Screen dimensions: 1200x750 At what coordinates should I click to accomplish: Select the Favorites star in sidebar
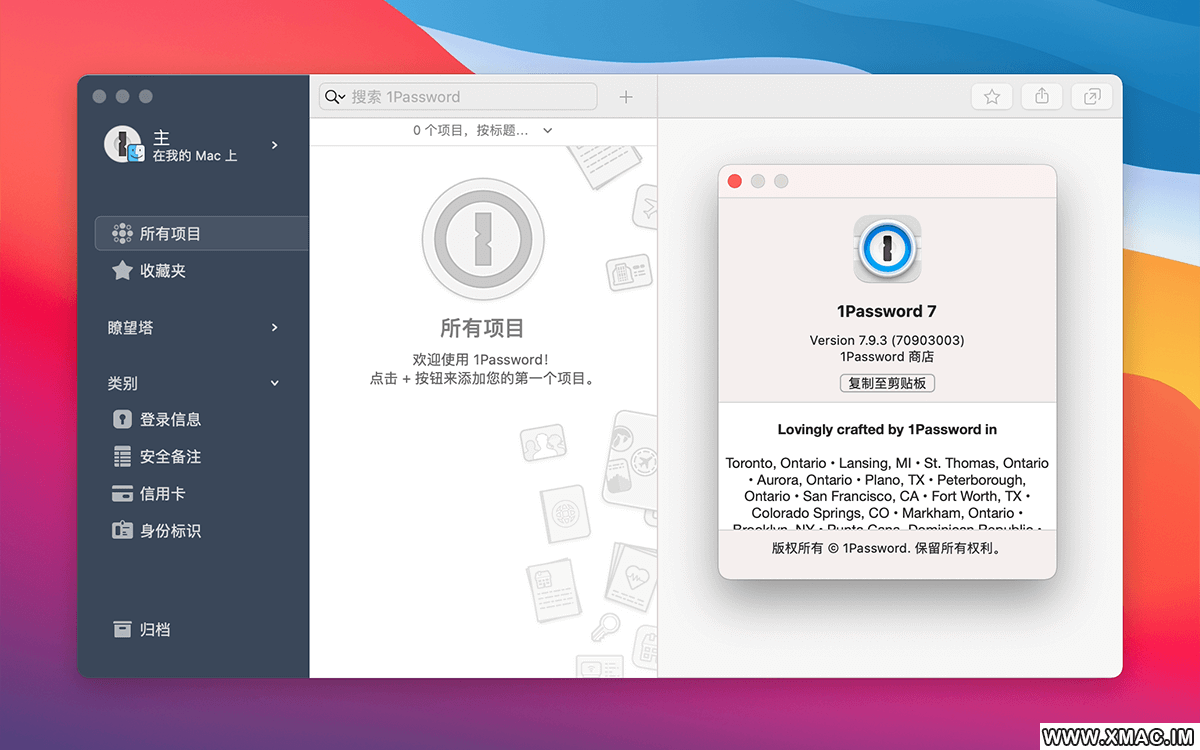pyautogui.click(x=122, y=271)
